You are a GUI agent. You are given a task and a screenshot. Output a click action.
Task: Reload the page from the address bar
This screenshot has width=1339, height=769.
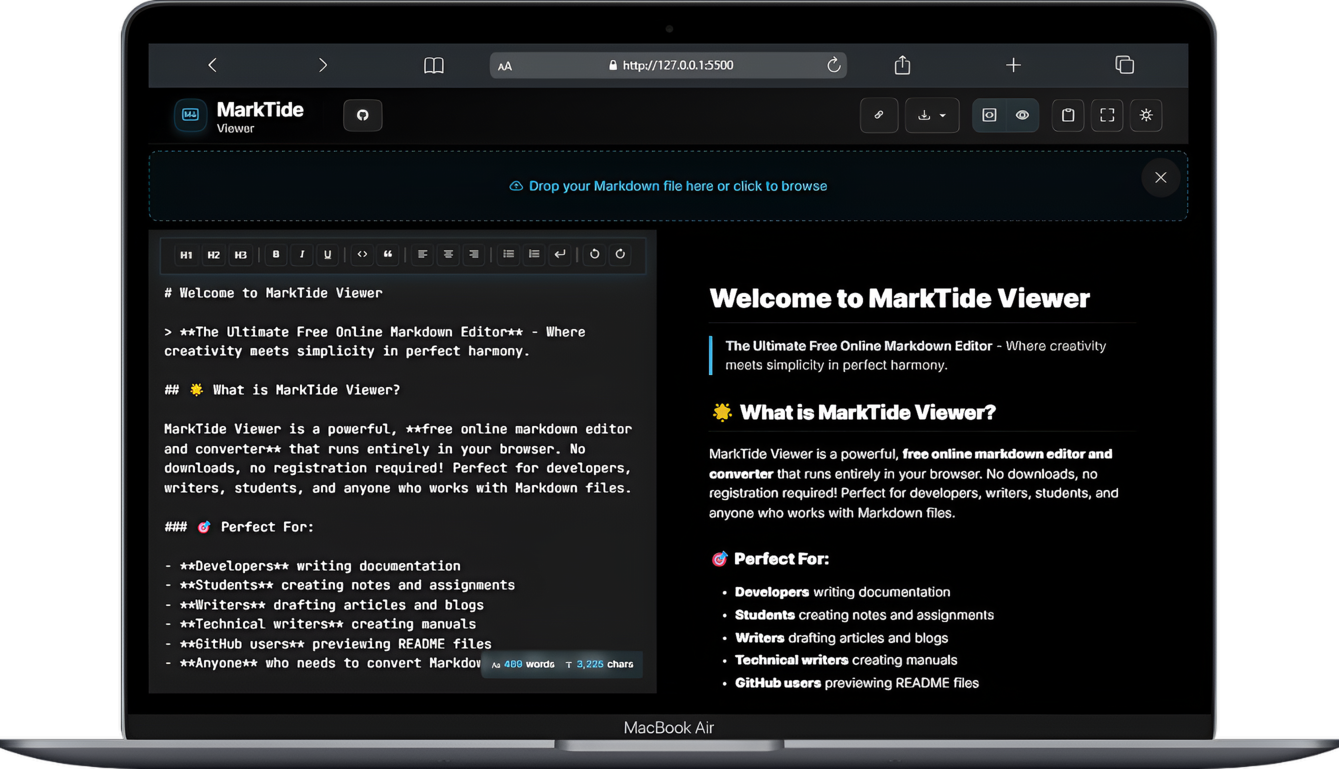833,65
